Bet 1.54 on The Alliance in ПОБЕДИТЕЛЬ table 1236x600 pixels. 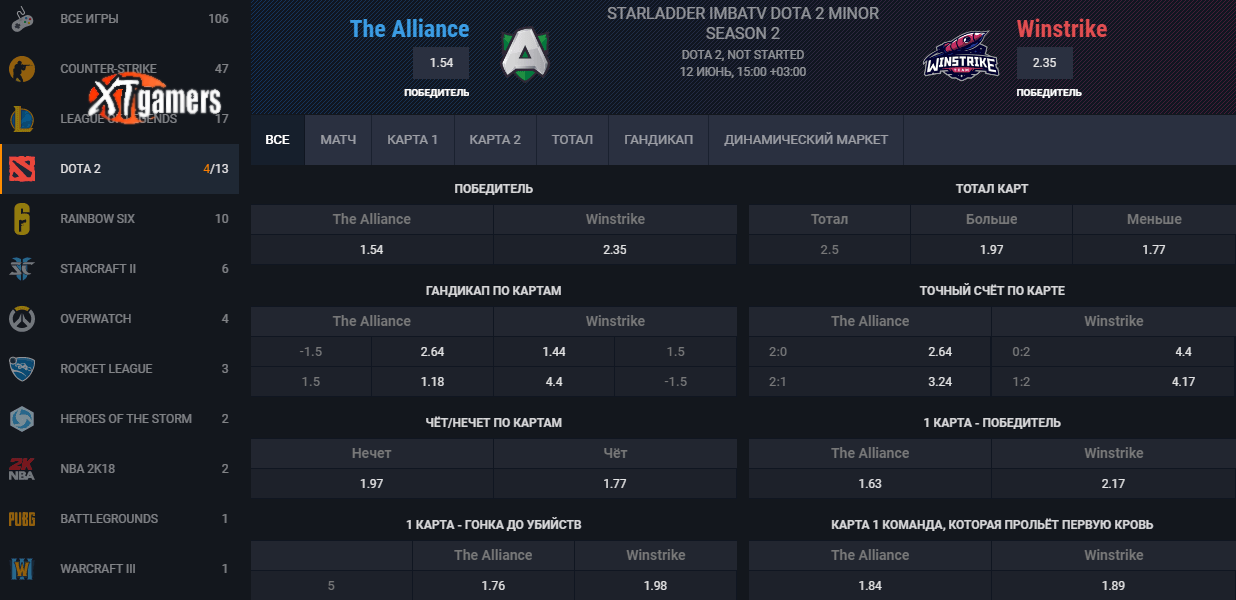coord(372,250)
